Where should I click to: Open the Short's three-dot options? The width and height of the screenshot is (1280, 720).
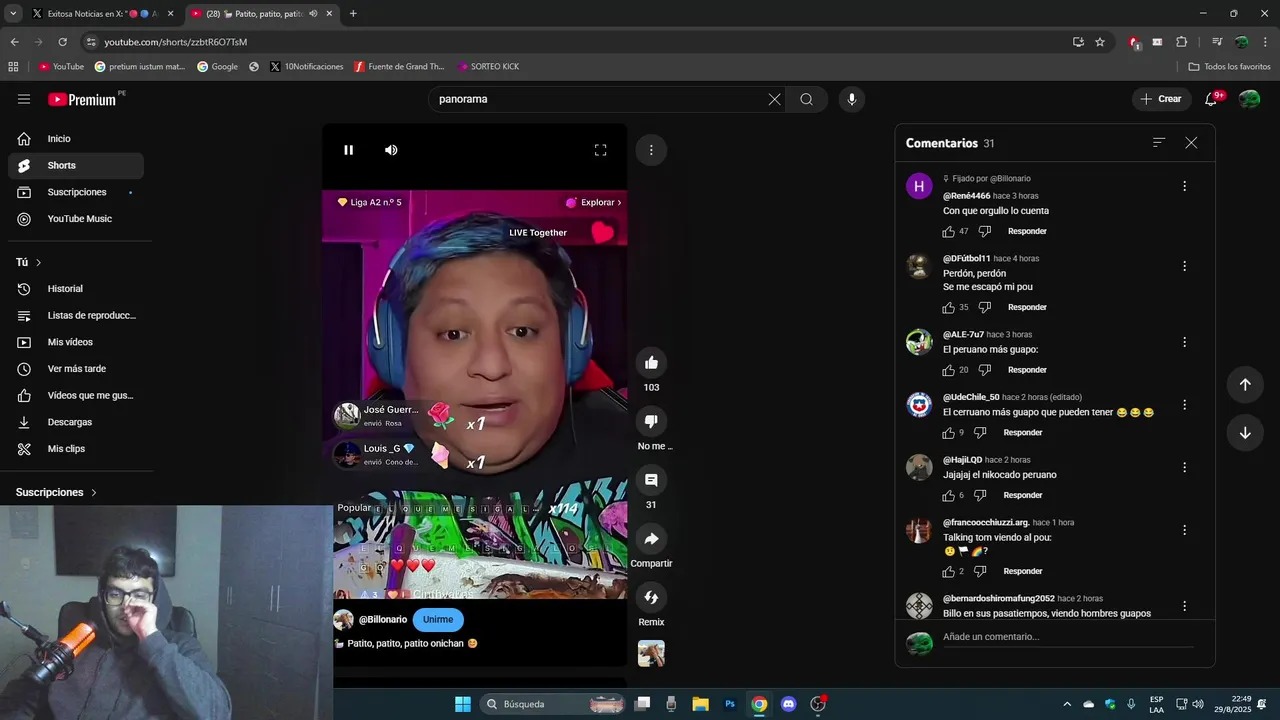coord(651,150)
